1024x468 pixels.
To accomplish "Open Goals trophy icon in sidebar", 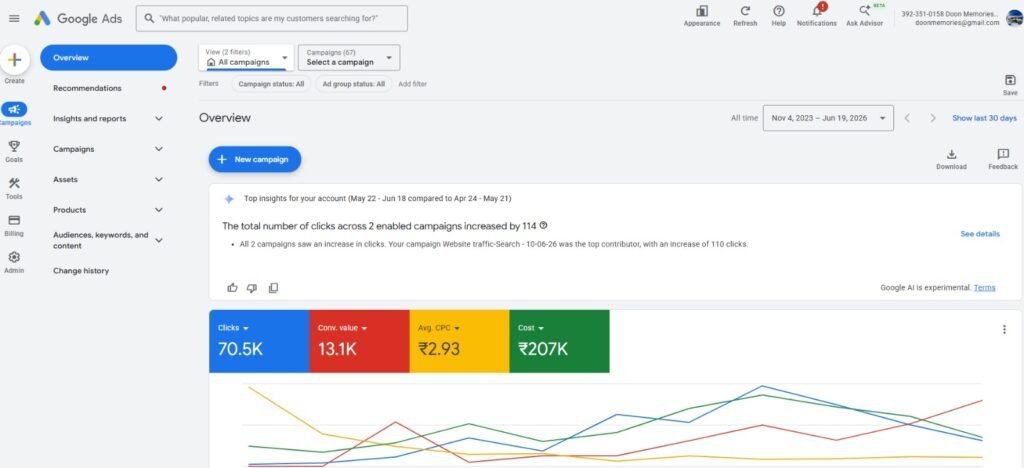I will (14, 146).
